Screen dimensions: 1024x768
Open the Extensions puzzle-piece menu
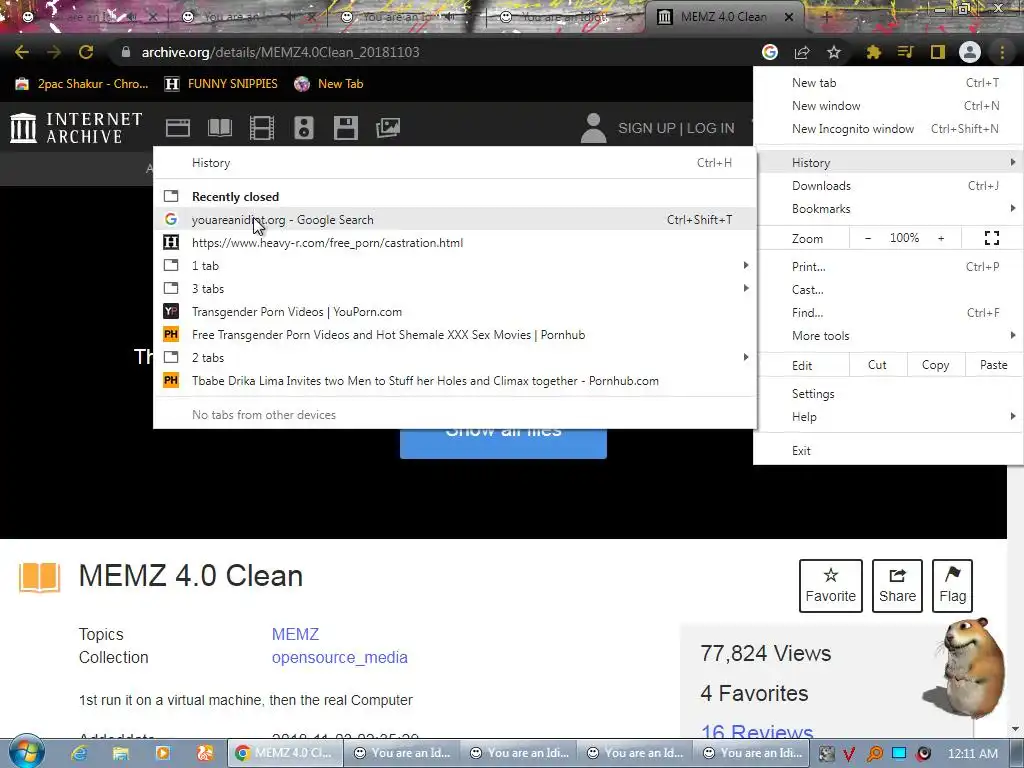point(873,52)
